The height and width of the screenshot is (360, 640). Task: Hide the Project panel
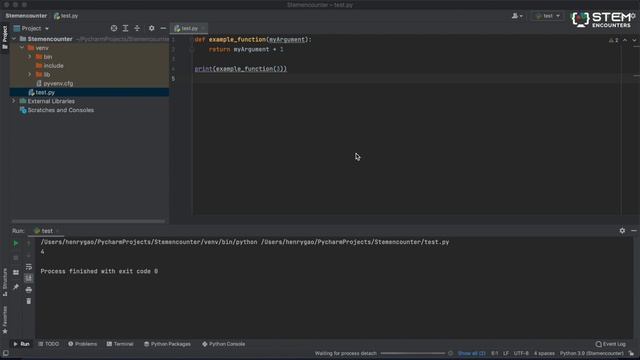pos(163,28)
